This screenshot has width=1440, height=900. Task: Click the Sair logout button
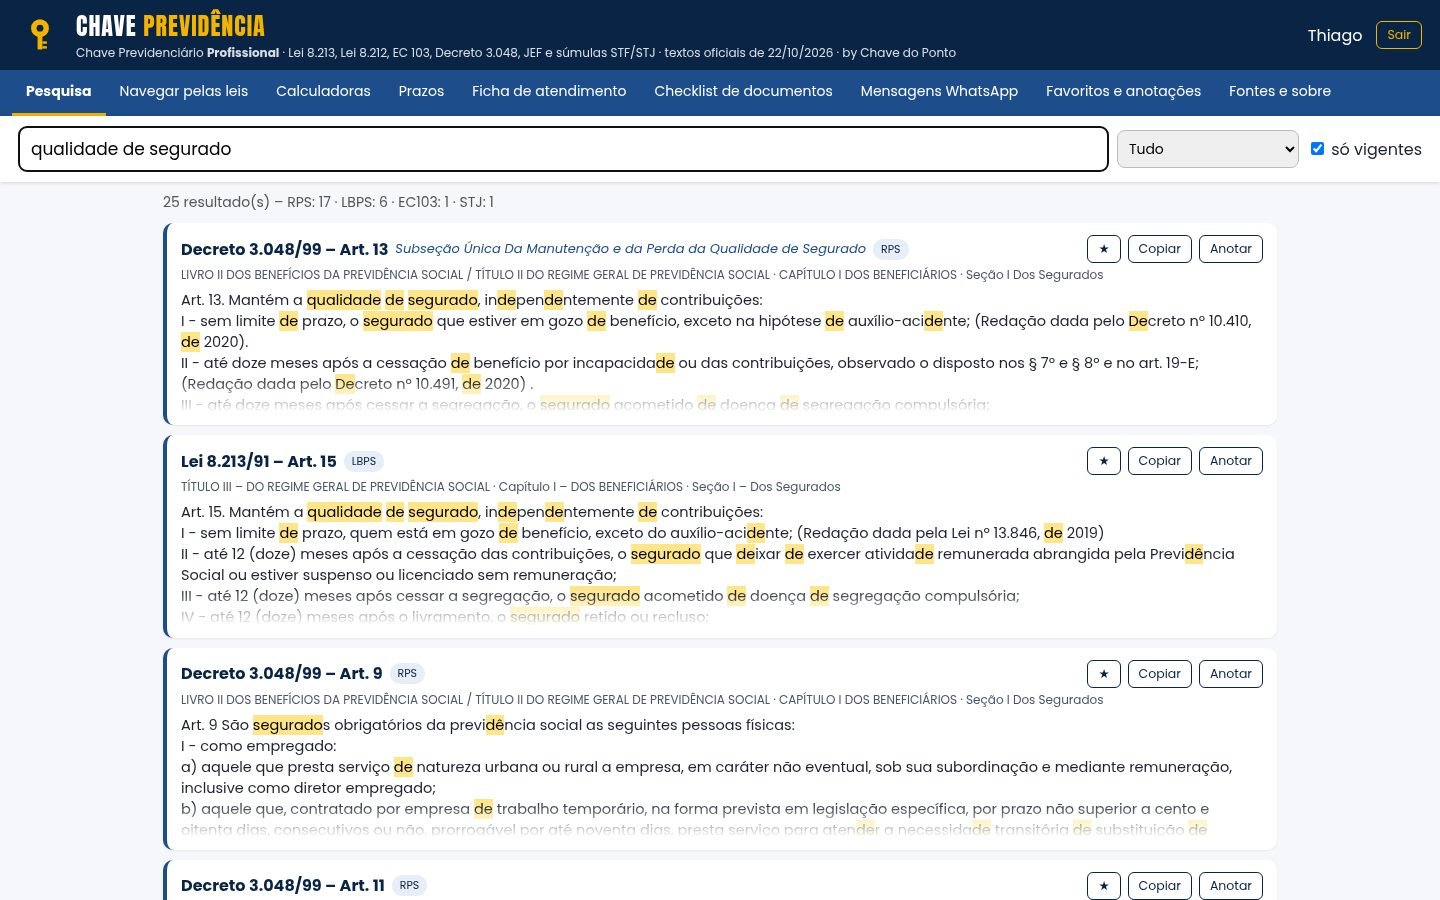click(x=1398, y=35)
